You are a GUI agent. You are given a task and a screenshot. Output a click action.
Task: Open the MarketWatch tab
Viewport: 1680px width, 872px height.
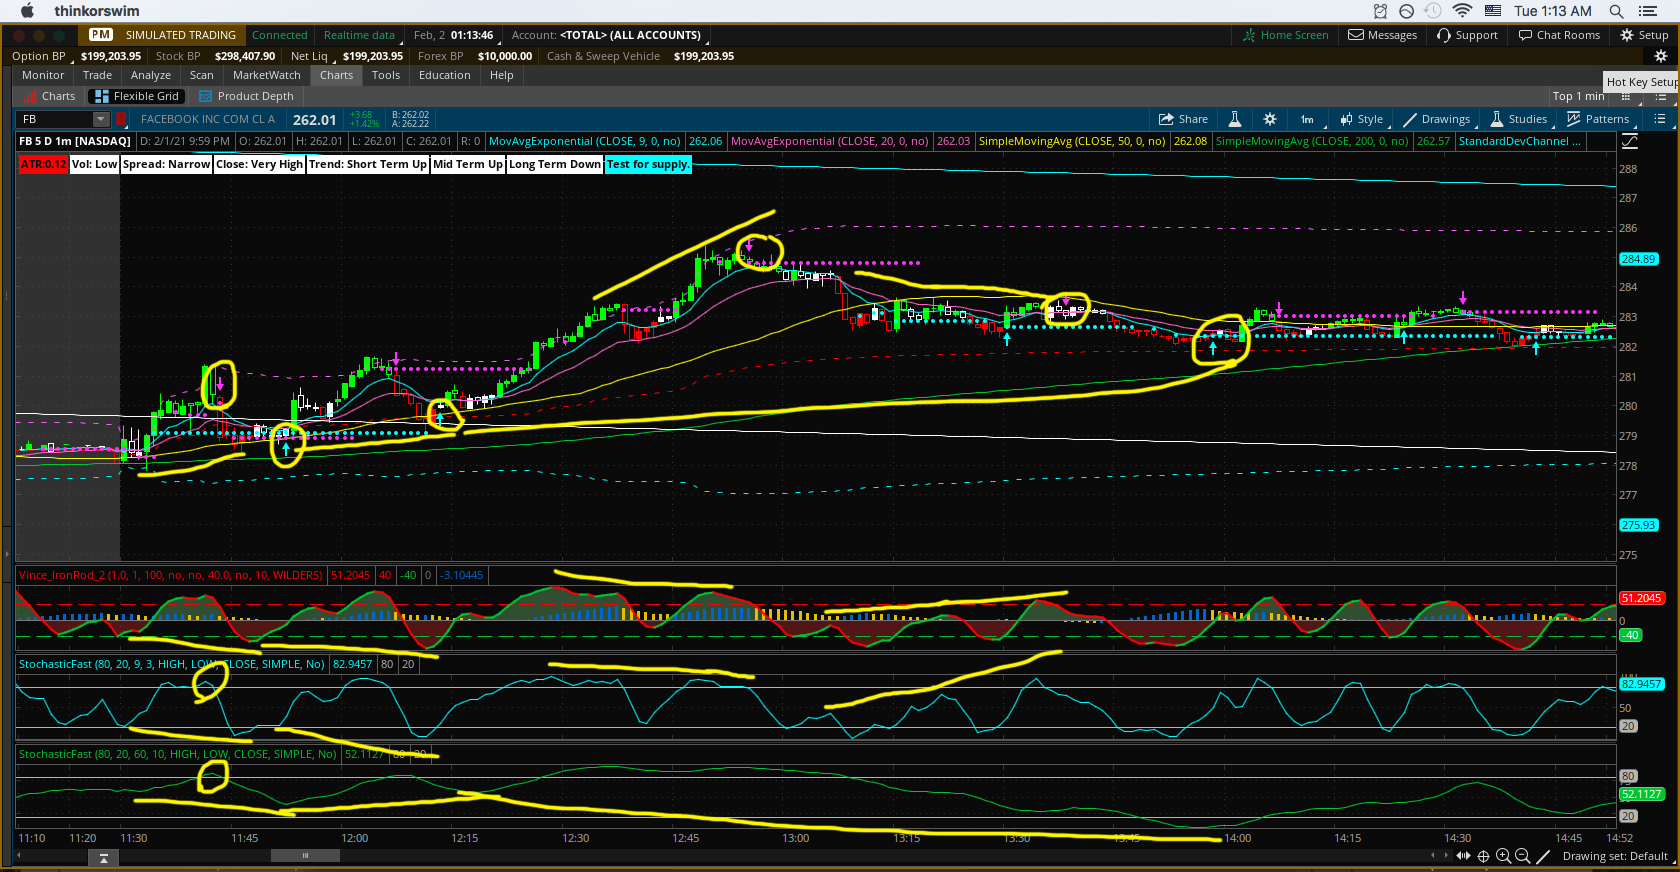tap(266, 75)
